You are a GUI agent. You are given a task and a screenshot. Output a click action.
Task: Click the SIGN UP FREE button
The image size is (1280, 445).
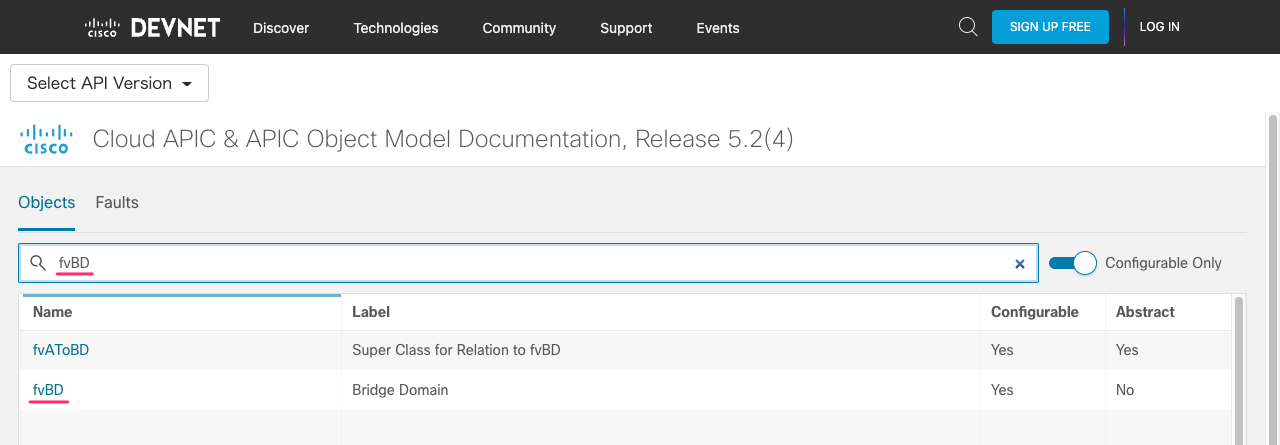1050,27
